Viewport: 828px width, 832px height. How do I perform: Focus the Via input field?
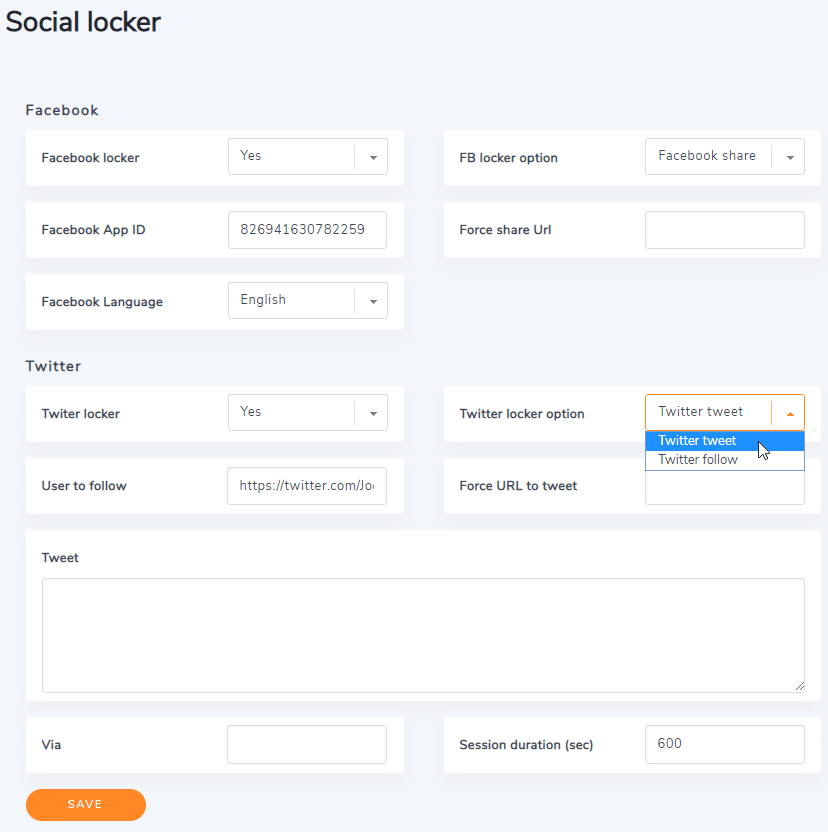click(307, 745)
